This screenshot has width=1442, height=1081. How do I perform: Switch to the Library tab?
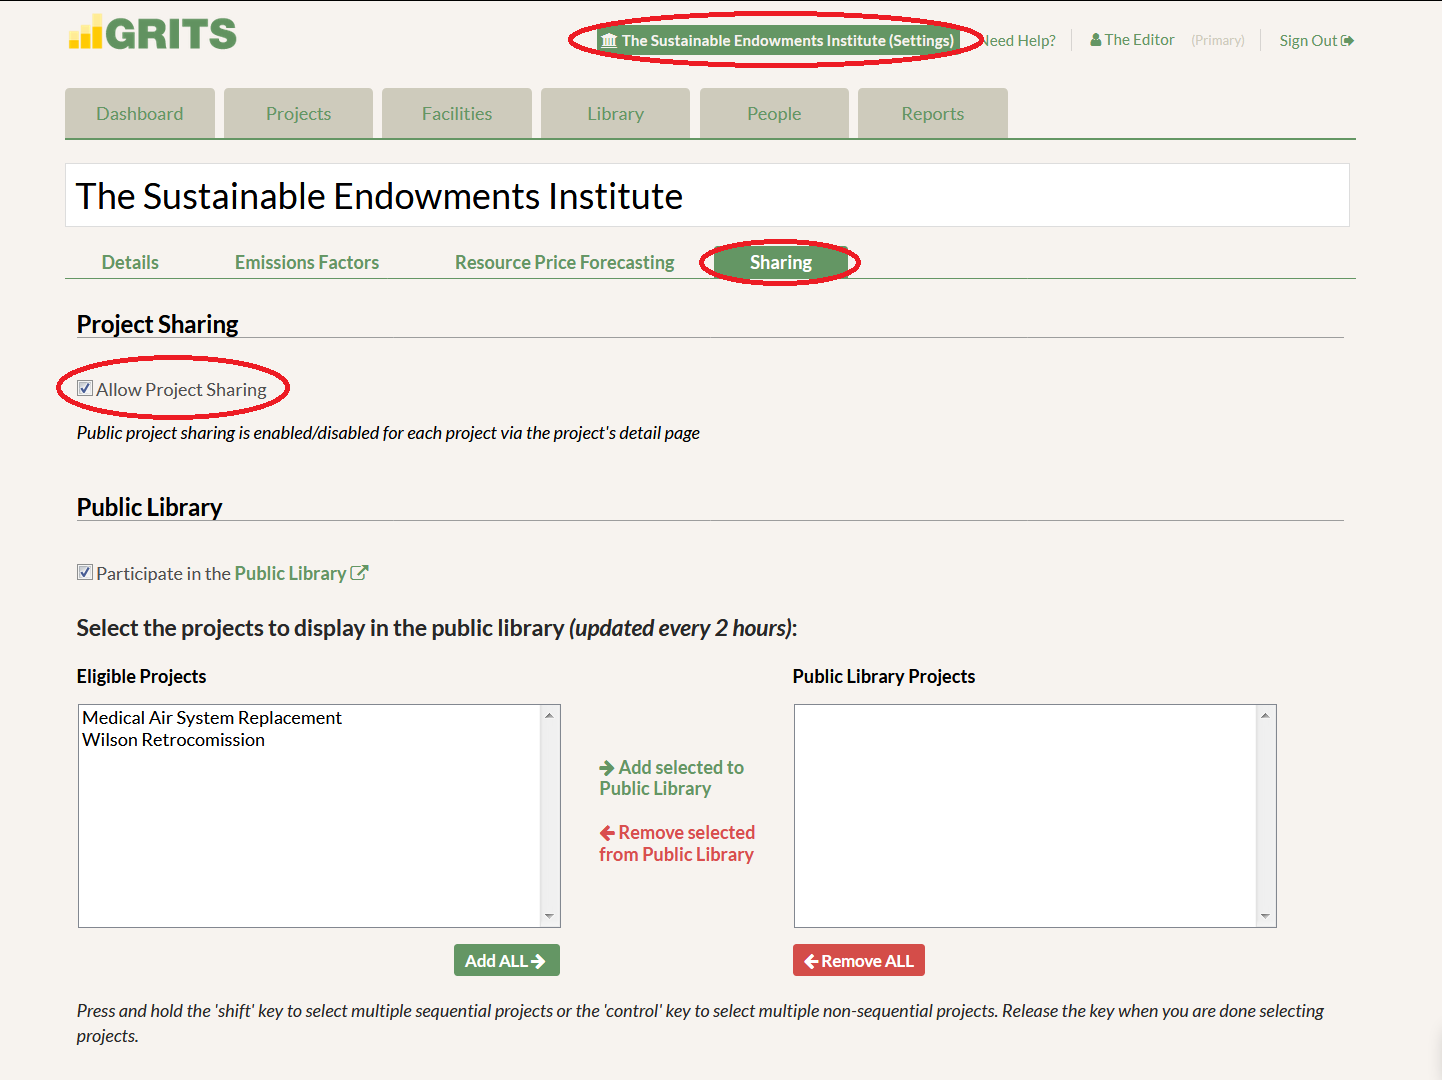click(615, 113)
